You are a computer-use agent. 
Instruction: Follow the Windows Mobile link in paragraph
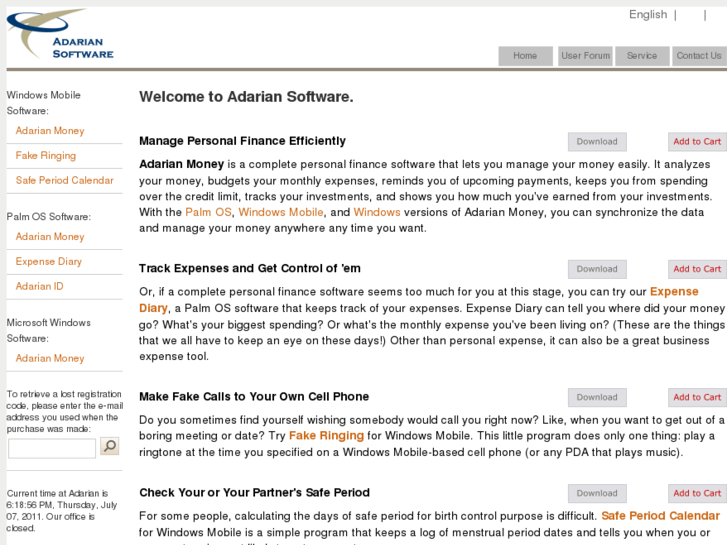click(x=281, y=212)
